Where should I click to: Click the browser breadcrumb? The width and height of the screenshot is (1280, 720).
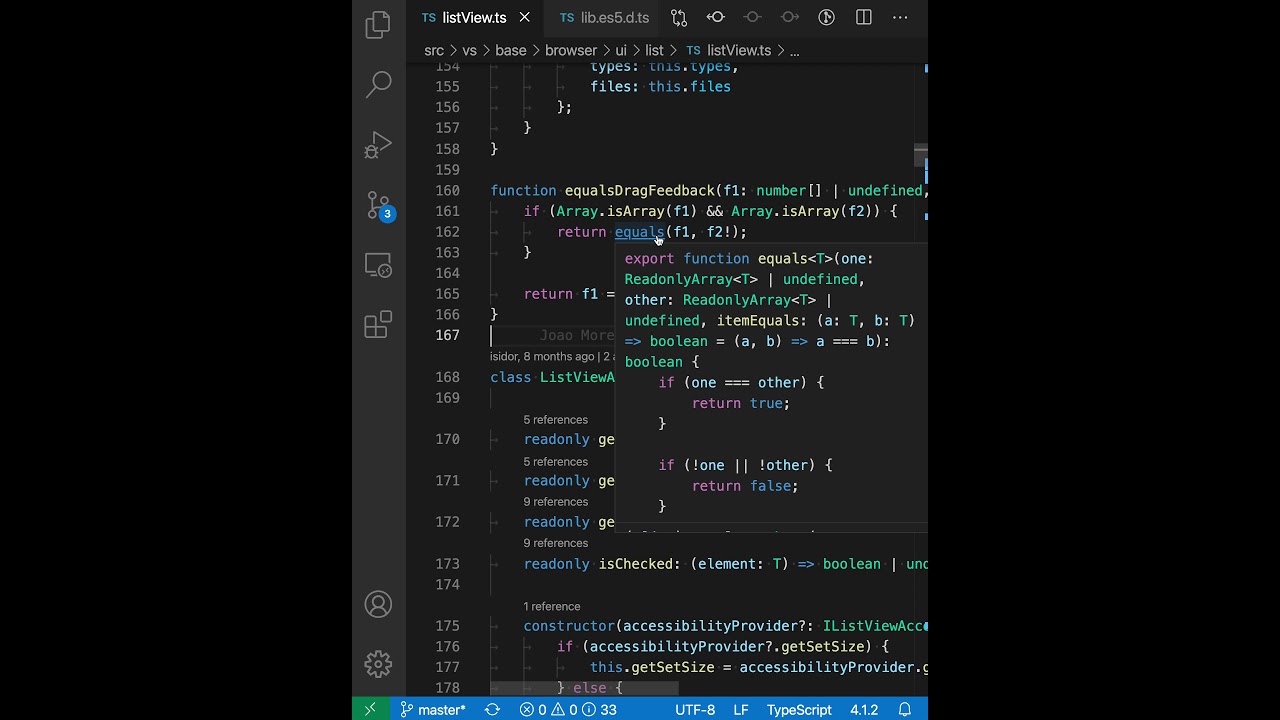pyautogui.click(x=571, y=50)
